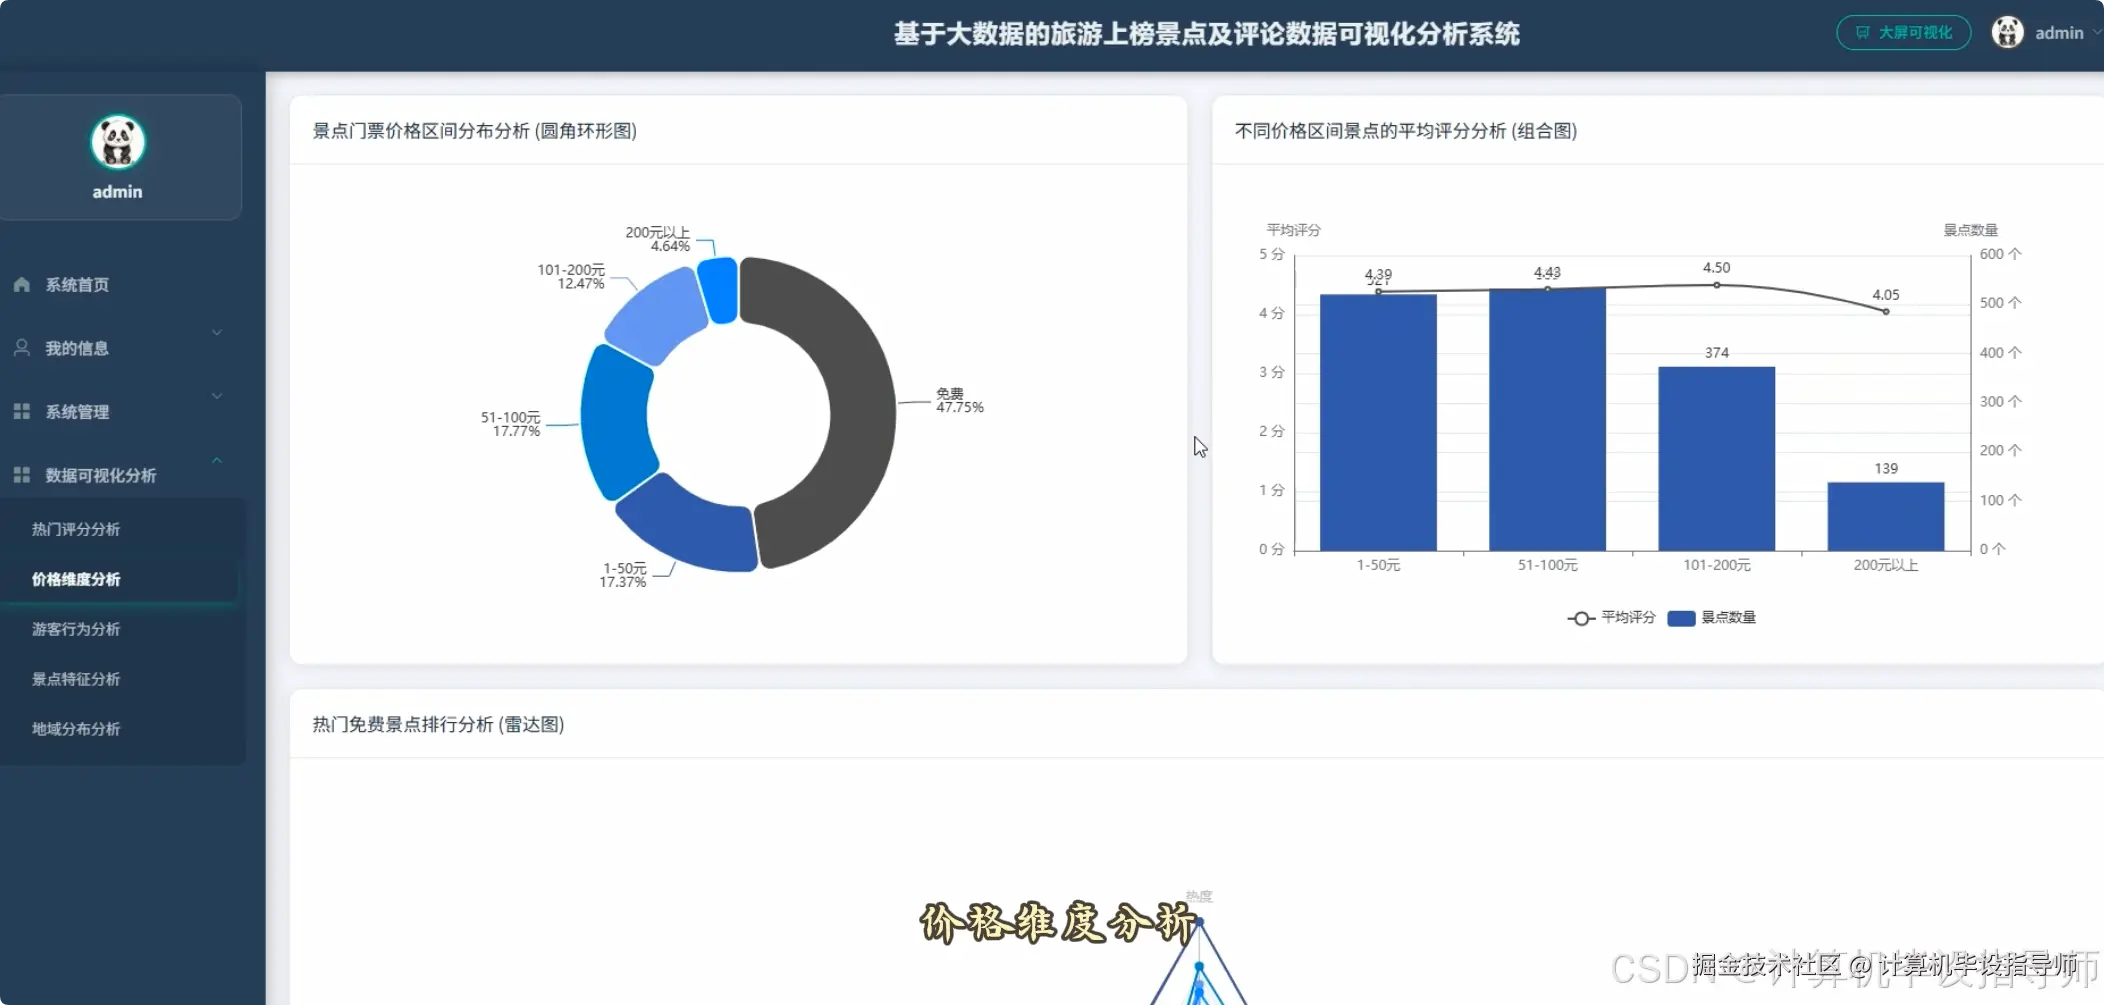2104x1005 pixels.
Task: Click the 51-100元 donut segment
Action: pos(616,420)
